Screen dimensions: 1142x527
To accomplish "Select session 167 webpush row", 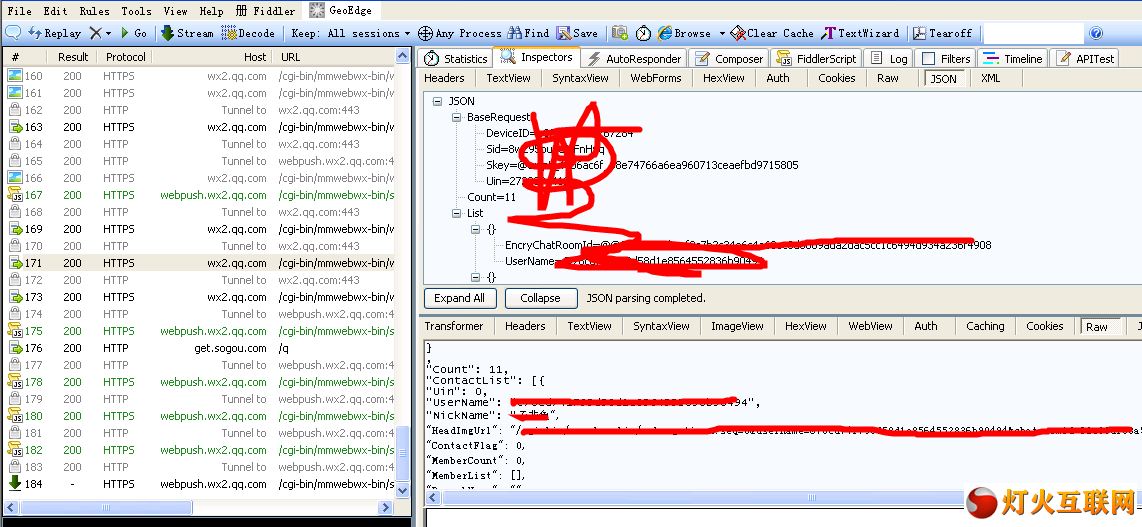I will [x=200, y=195].
